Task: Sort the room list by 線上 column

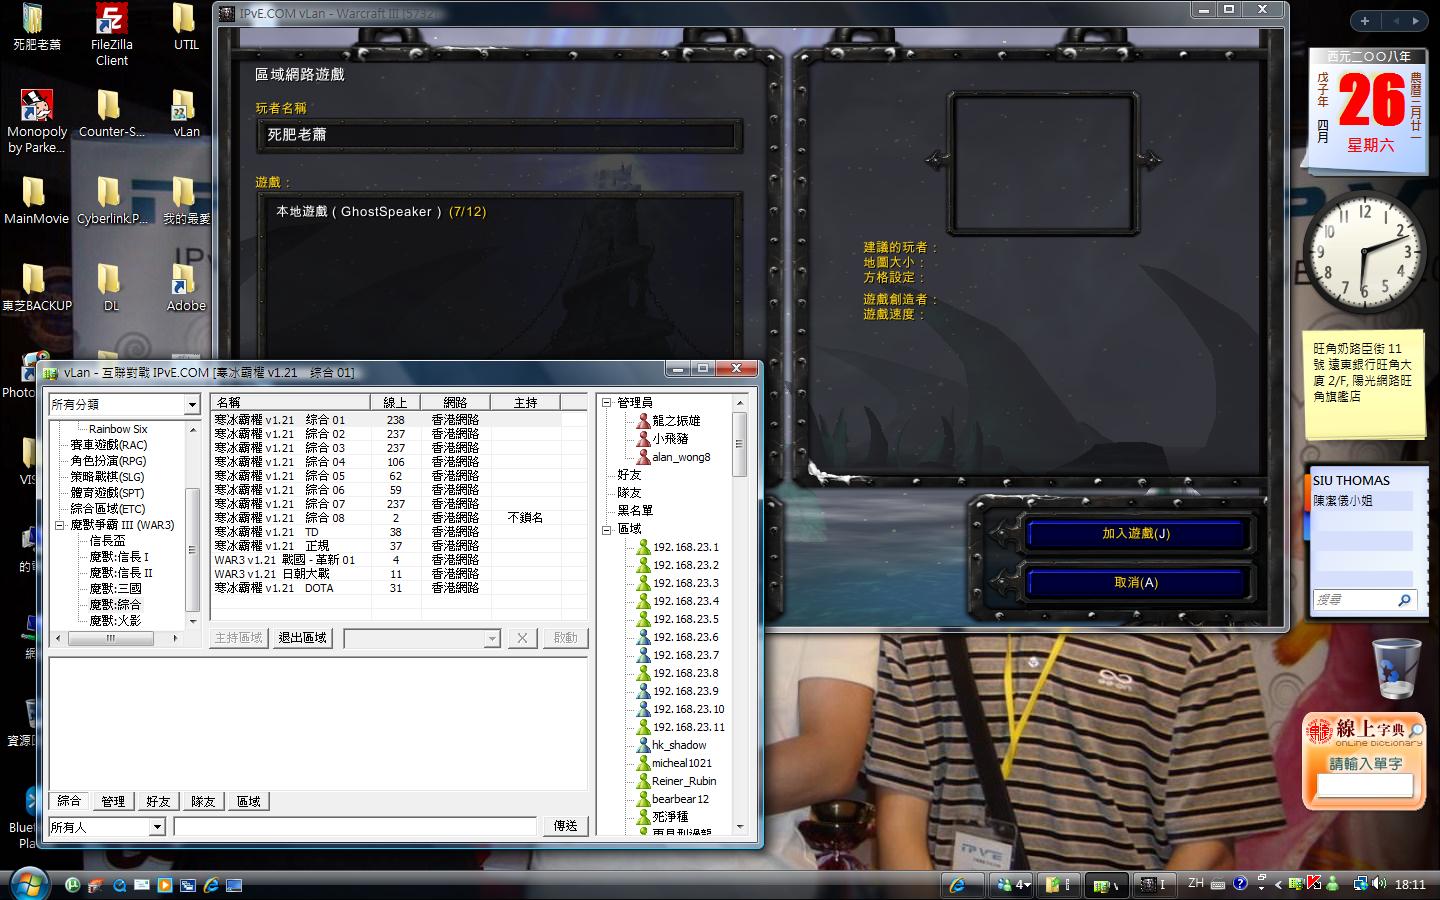Action: 395,403
